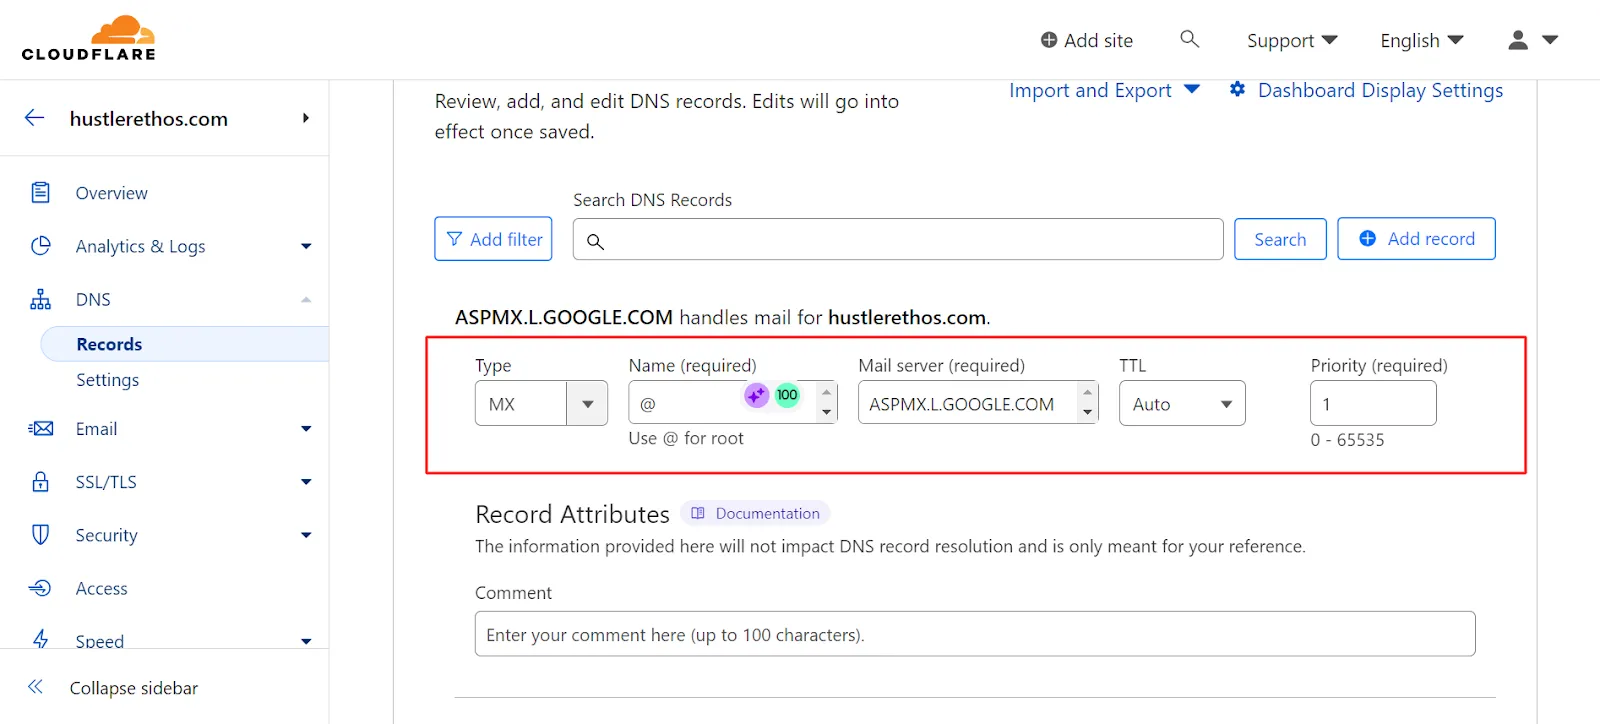Viewport: 1600px width, 724px height.
Task: Open the Access menu item
Action: coord(101,589)
